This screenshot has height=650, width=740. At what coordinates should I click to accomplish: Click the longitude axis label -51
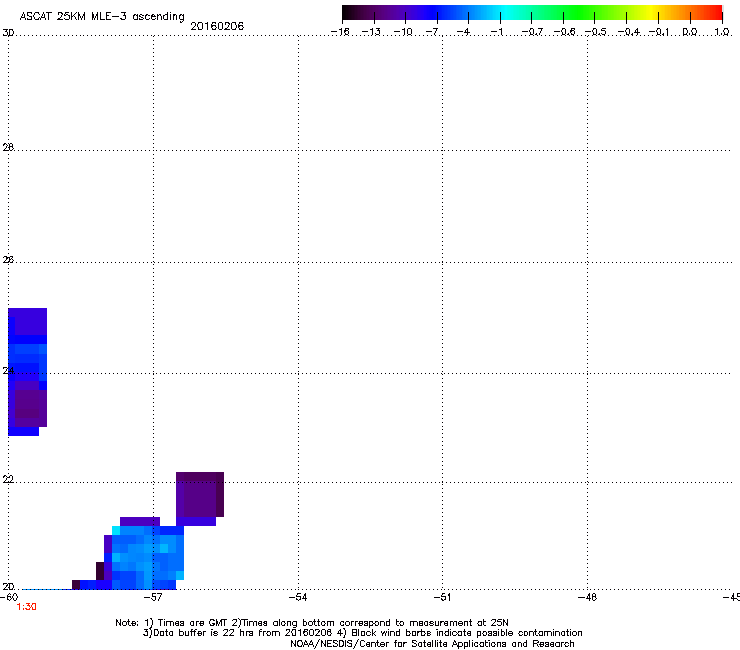point(443,597)
